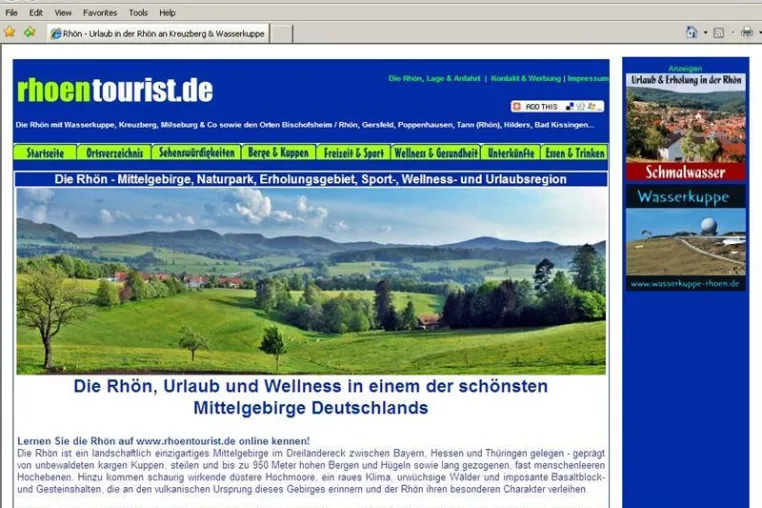Click the Die Rhön, Lage & Anfahrt link
762x508 pixels.
click(x=434, y=78)
